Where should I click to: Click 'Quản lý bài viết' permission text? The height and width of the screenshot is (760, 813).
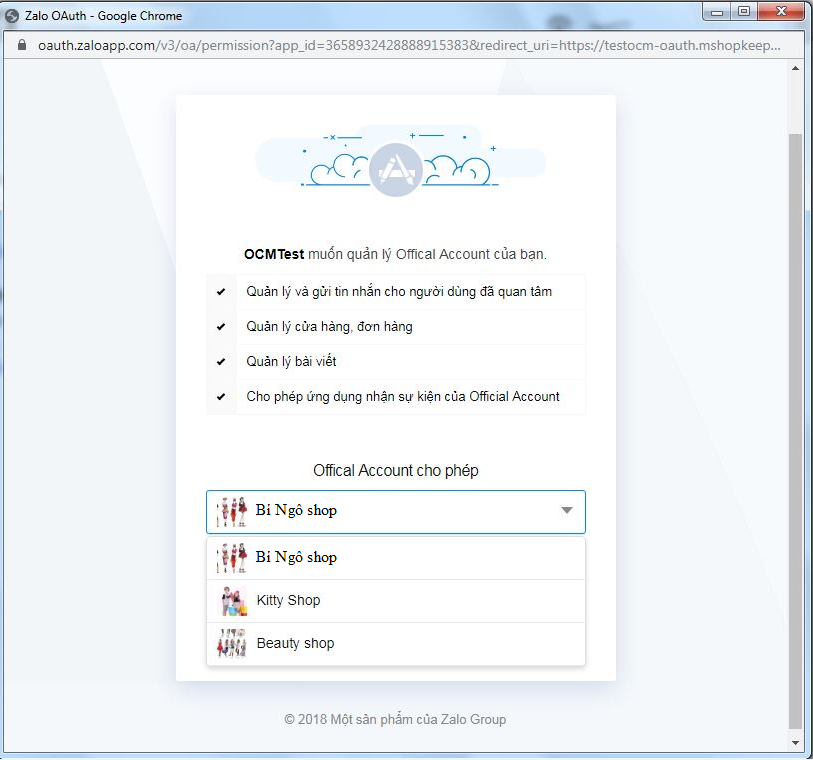[x=291, y=361]
